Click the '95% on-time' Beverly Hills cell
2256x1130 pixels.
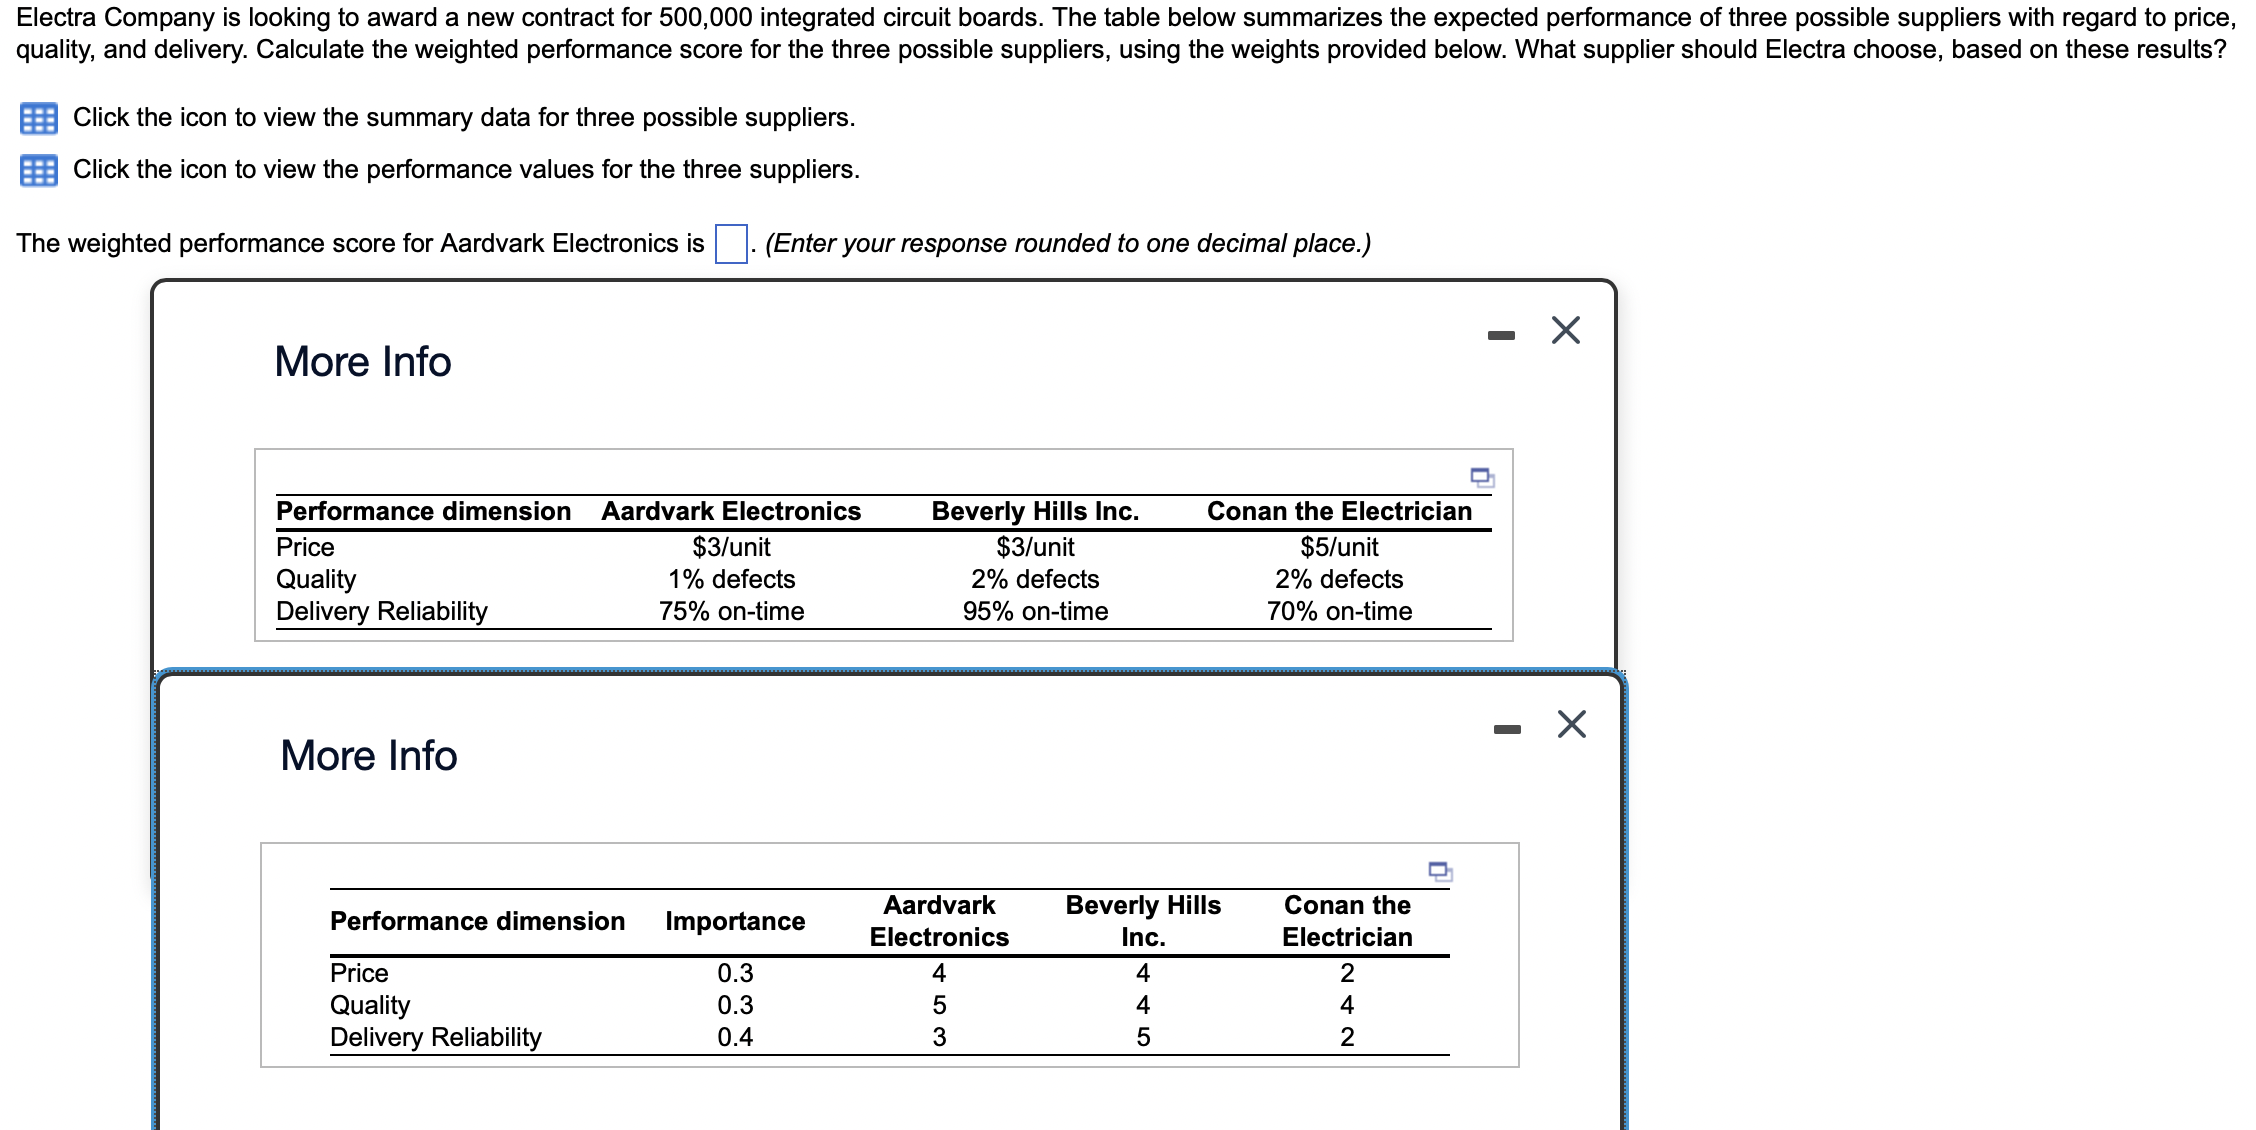click(1035, 611)
